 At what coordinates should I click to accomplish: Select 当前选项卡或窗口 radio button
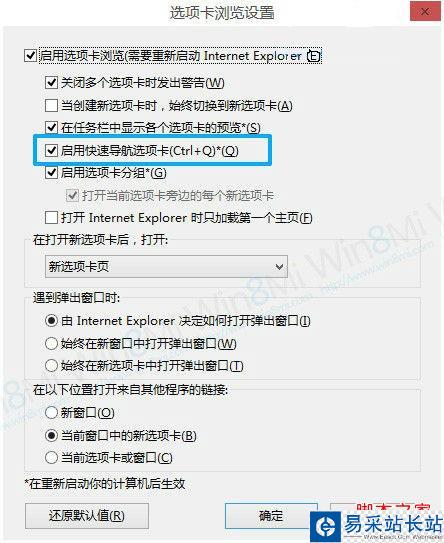coord(51,458)
